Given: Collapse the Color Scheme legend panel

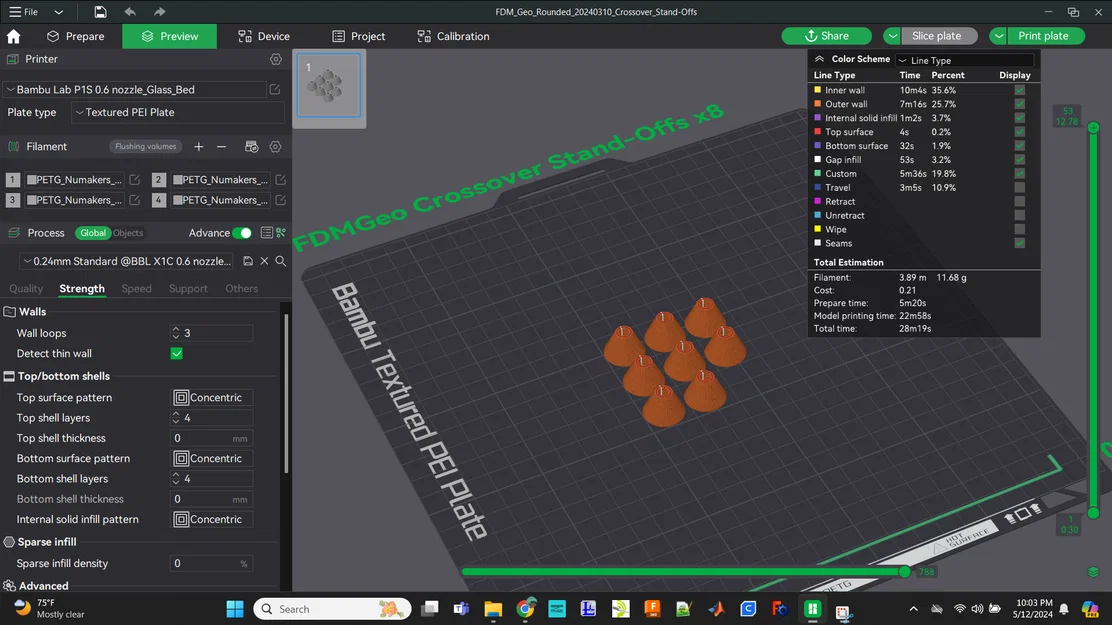Looking at the screenshot, I should coord(819,59).
